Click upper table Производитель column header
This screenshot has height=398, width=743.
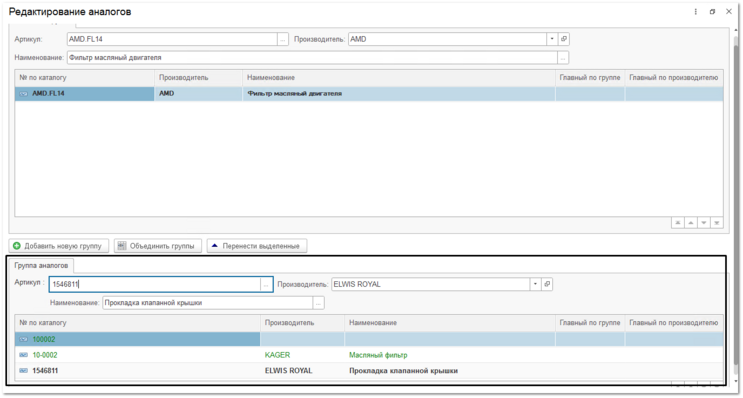tap(199, 78)
